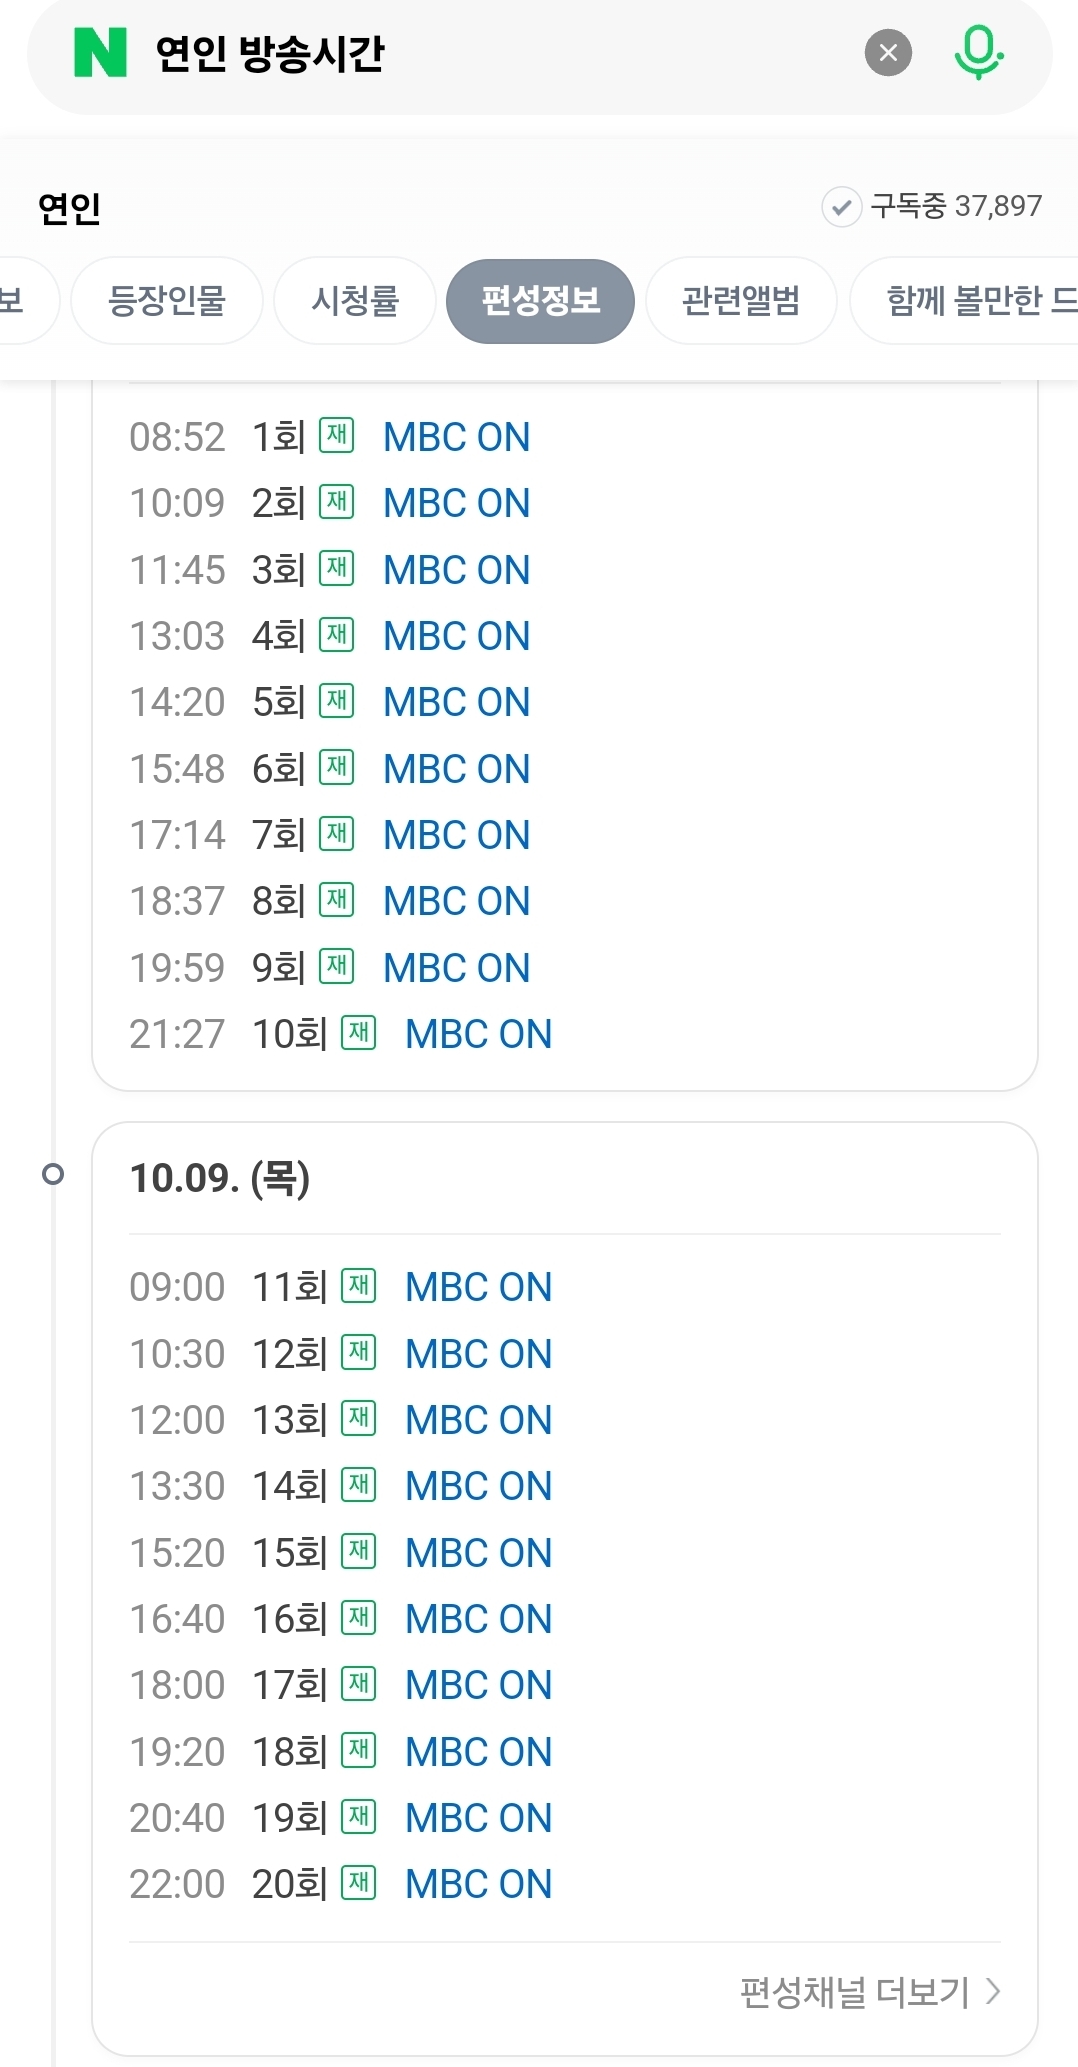1078x2067 pixels.
Task: Open MBC ON link for 15회 at 15:20
Action: (478, 1553)
